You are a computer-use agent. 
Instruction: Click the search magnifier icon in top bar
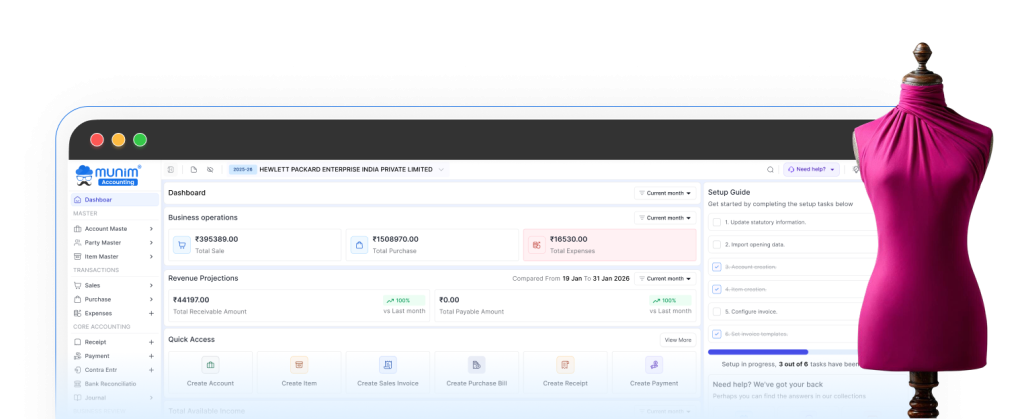[x=770, y=170]
